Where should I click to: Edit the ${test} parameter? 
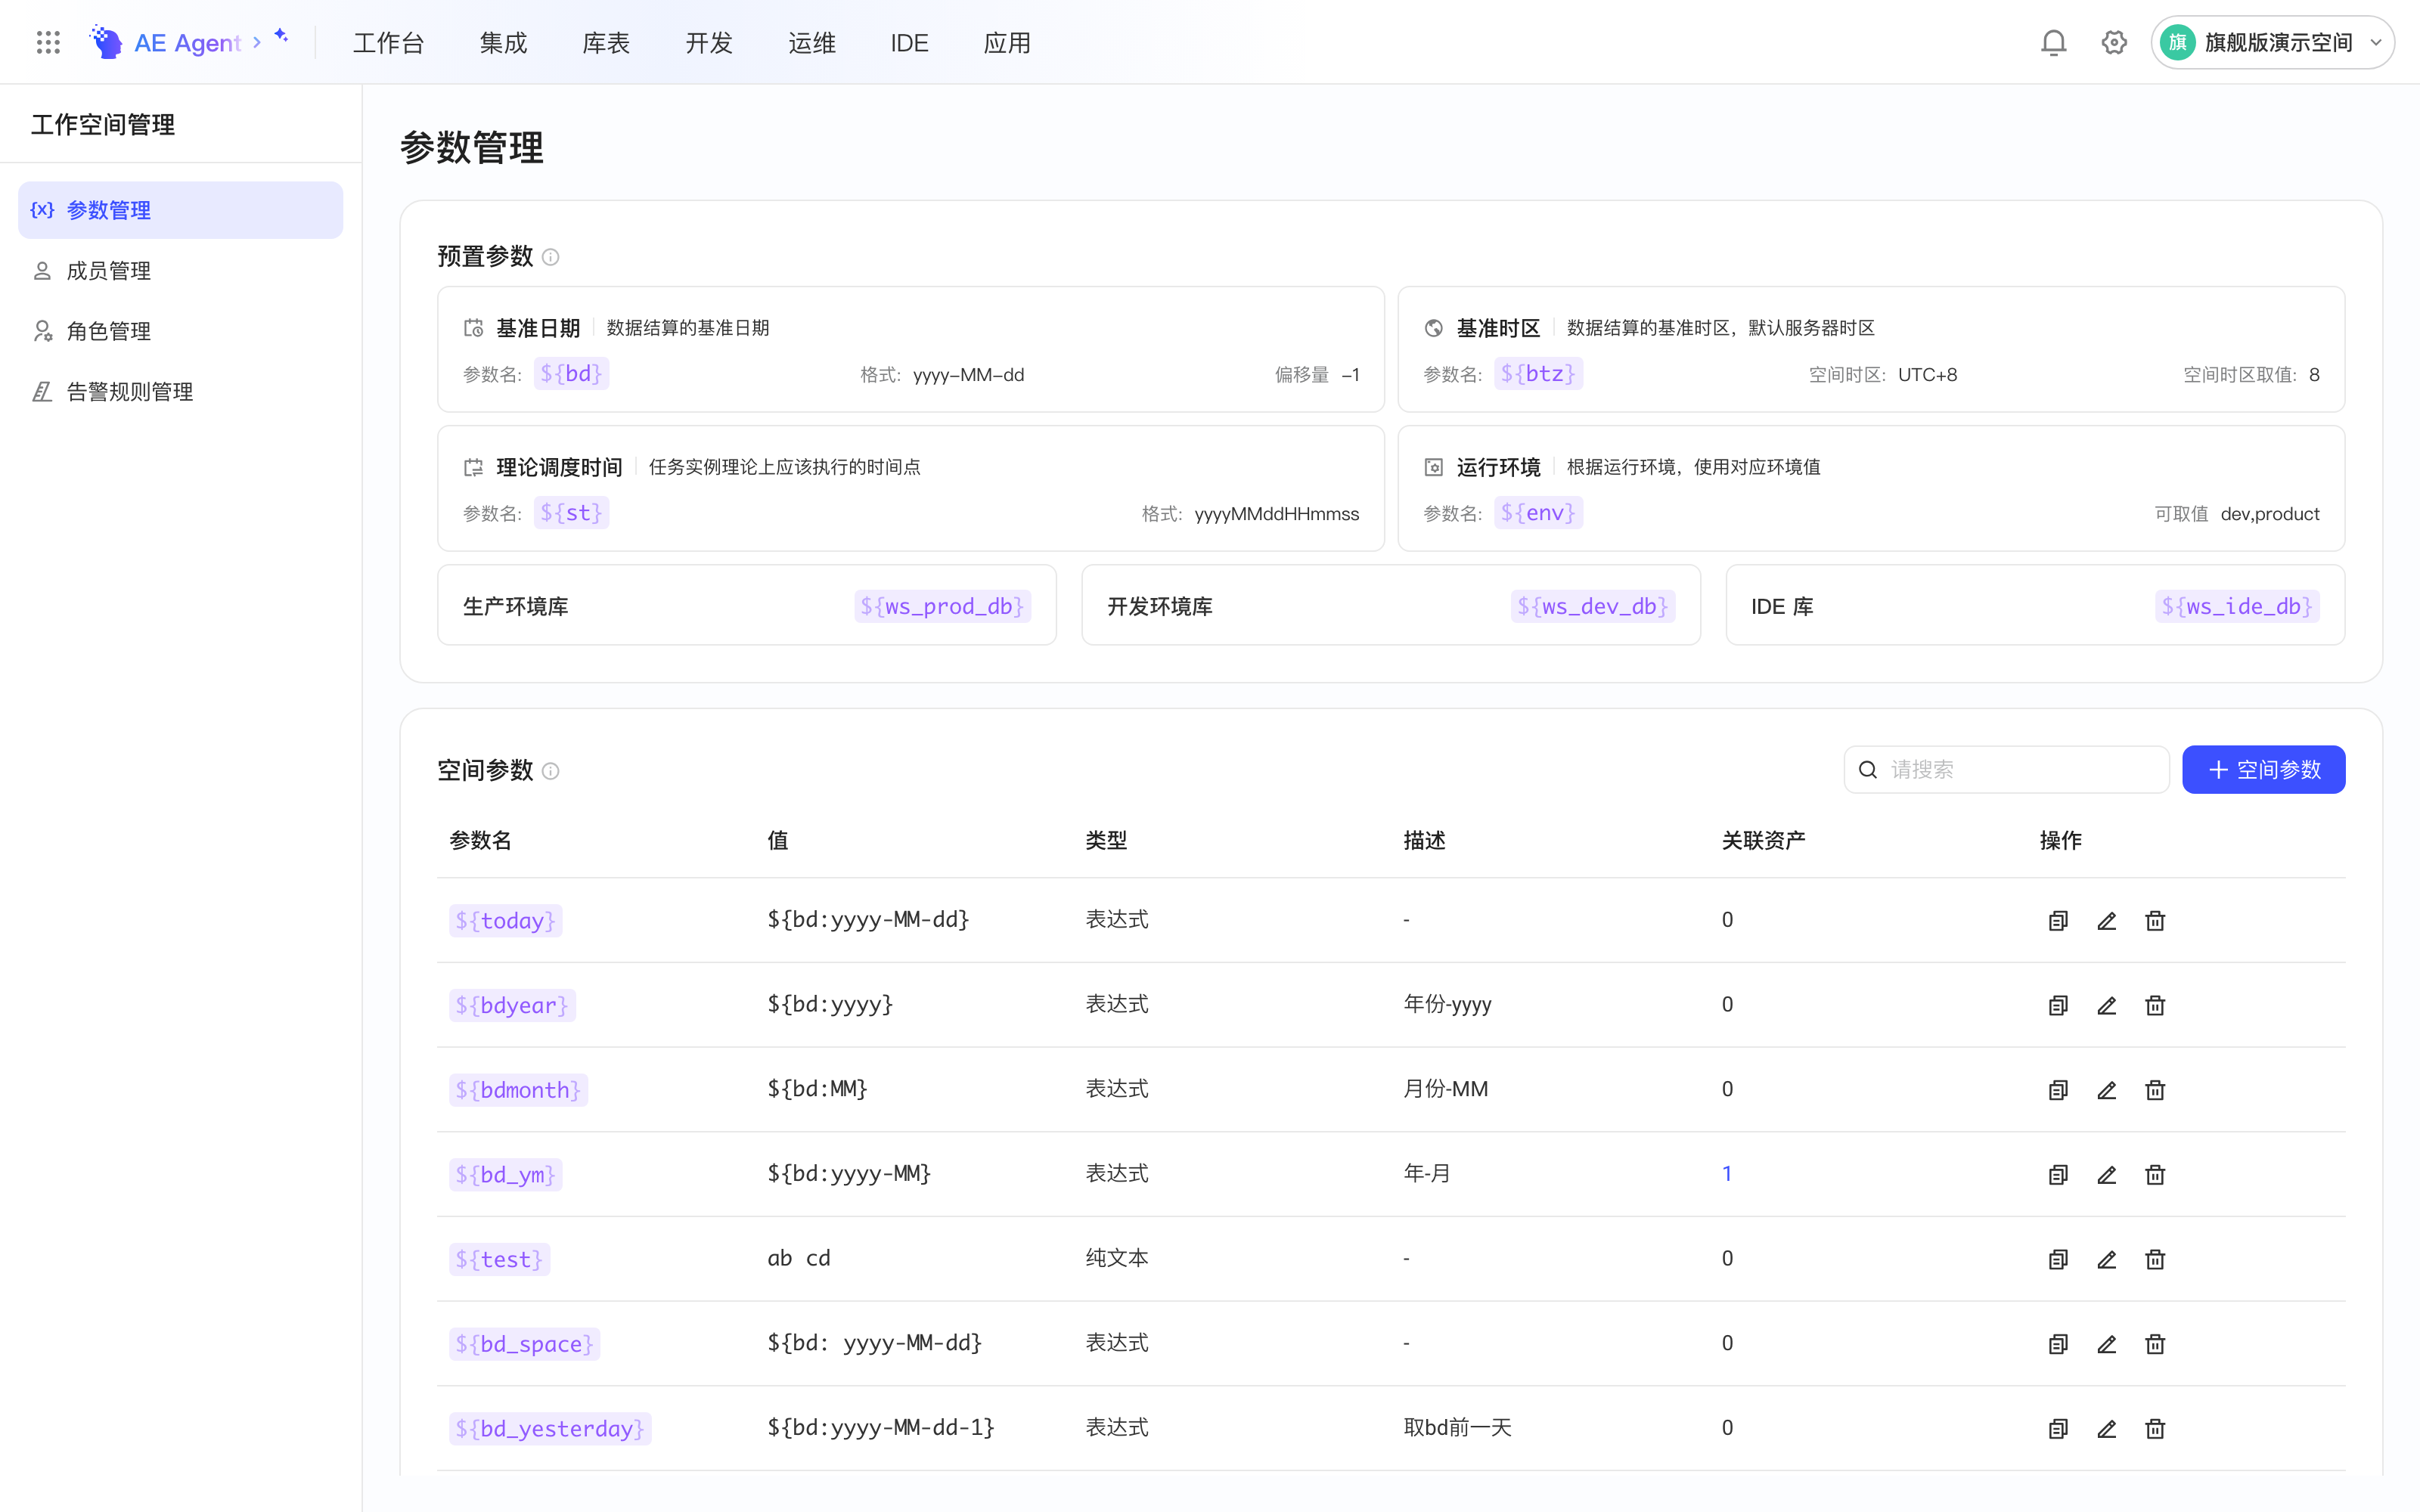(x=2106, y=1259)
